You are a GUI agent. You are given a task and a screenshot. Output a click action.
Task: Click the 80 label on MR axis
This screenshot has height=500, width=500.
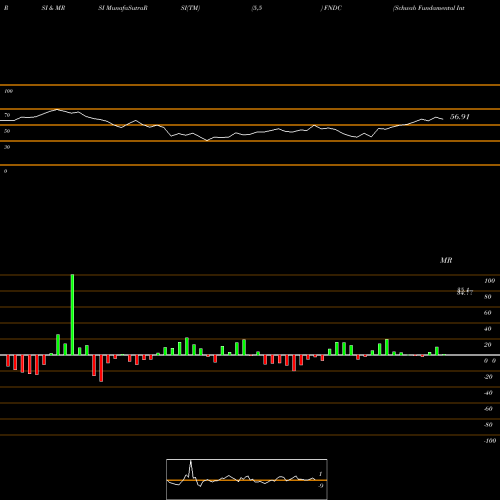[x=488, y=297]
